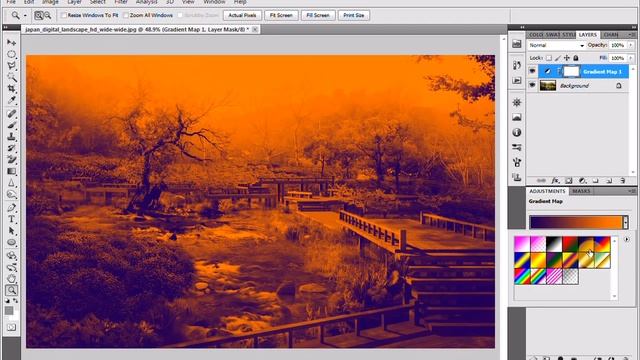Viewport: 640px width, 360px height.
Task: Select the Clone Stamp tool
Action: (11, 137)
